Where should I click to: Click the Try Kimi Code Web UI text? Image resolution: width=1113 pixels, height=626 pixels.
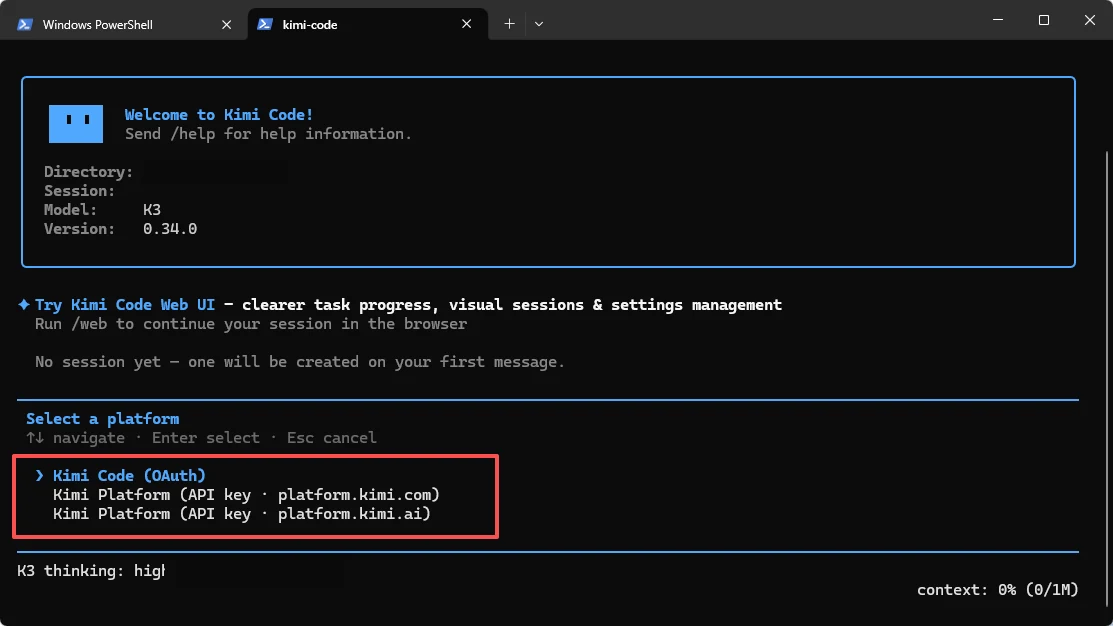click(125, 304)
